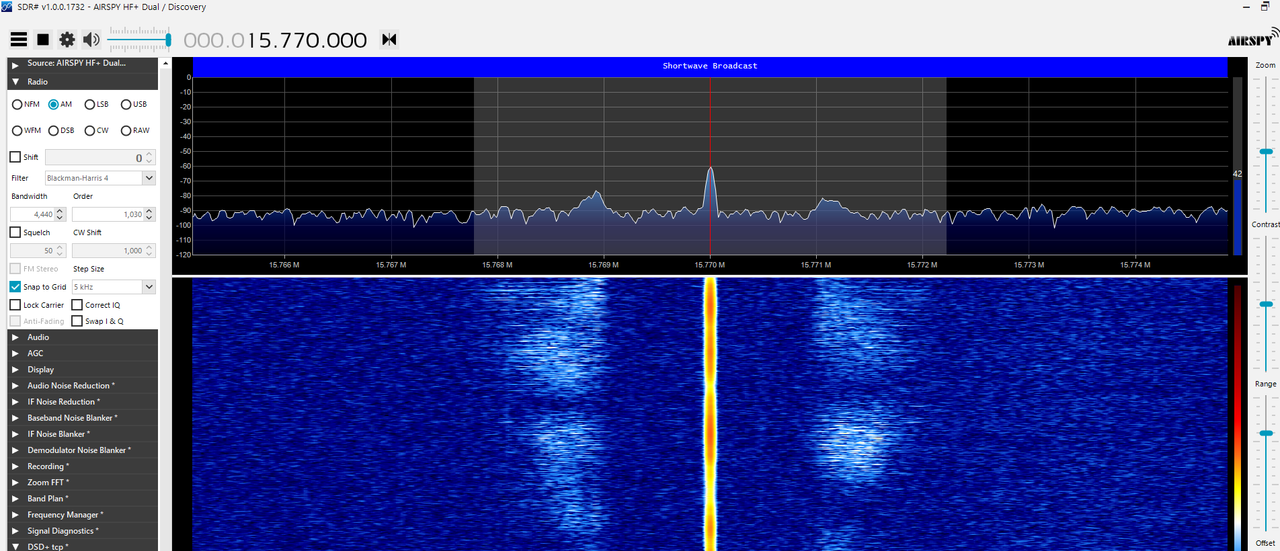Enable the Squelch checkbox
1280x551 pixels.
point(15,232)
